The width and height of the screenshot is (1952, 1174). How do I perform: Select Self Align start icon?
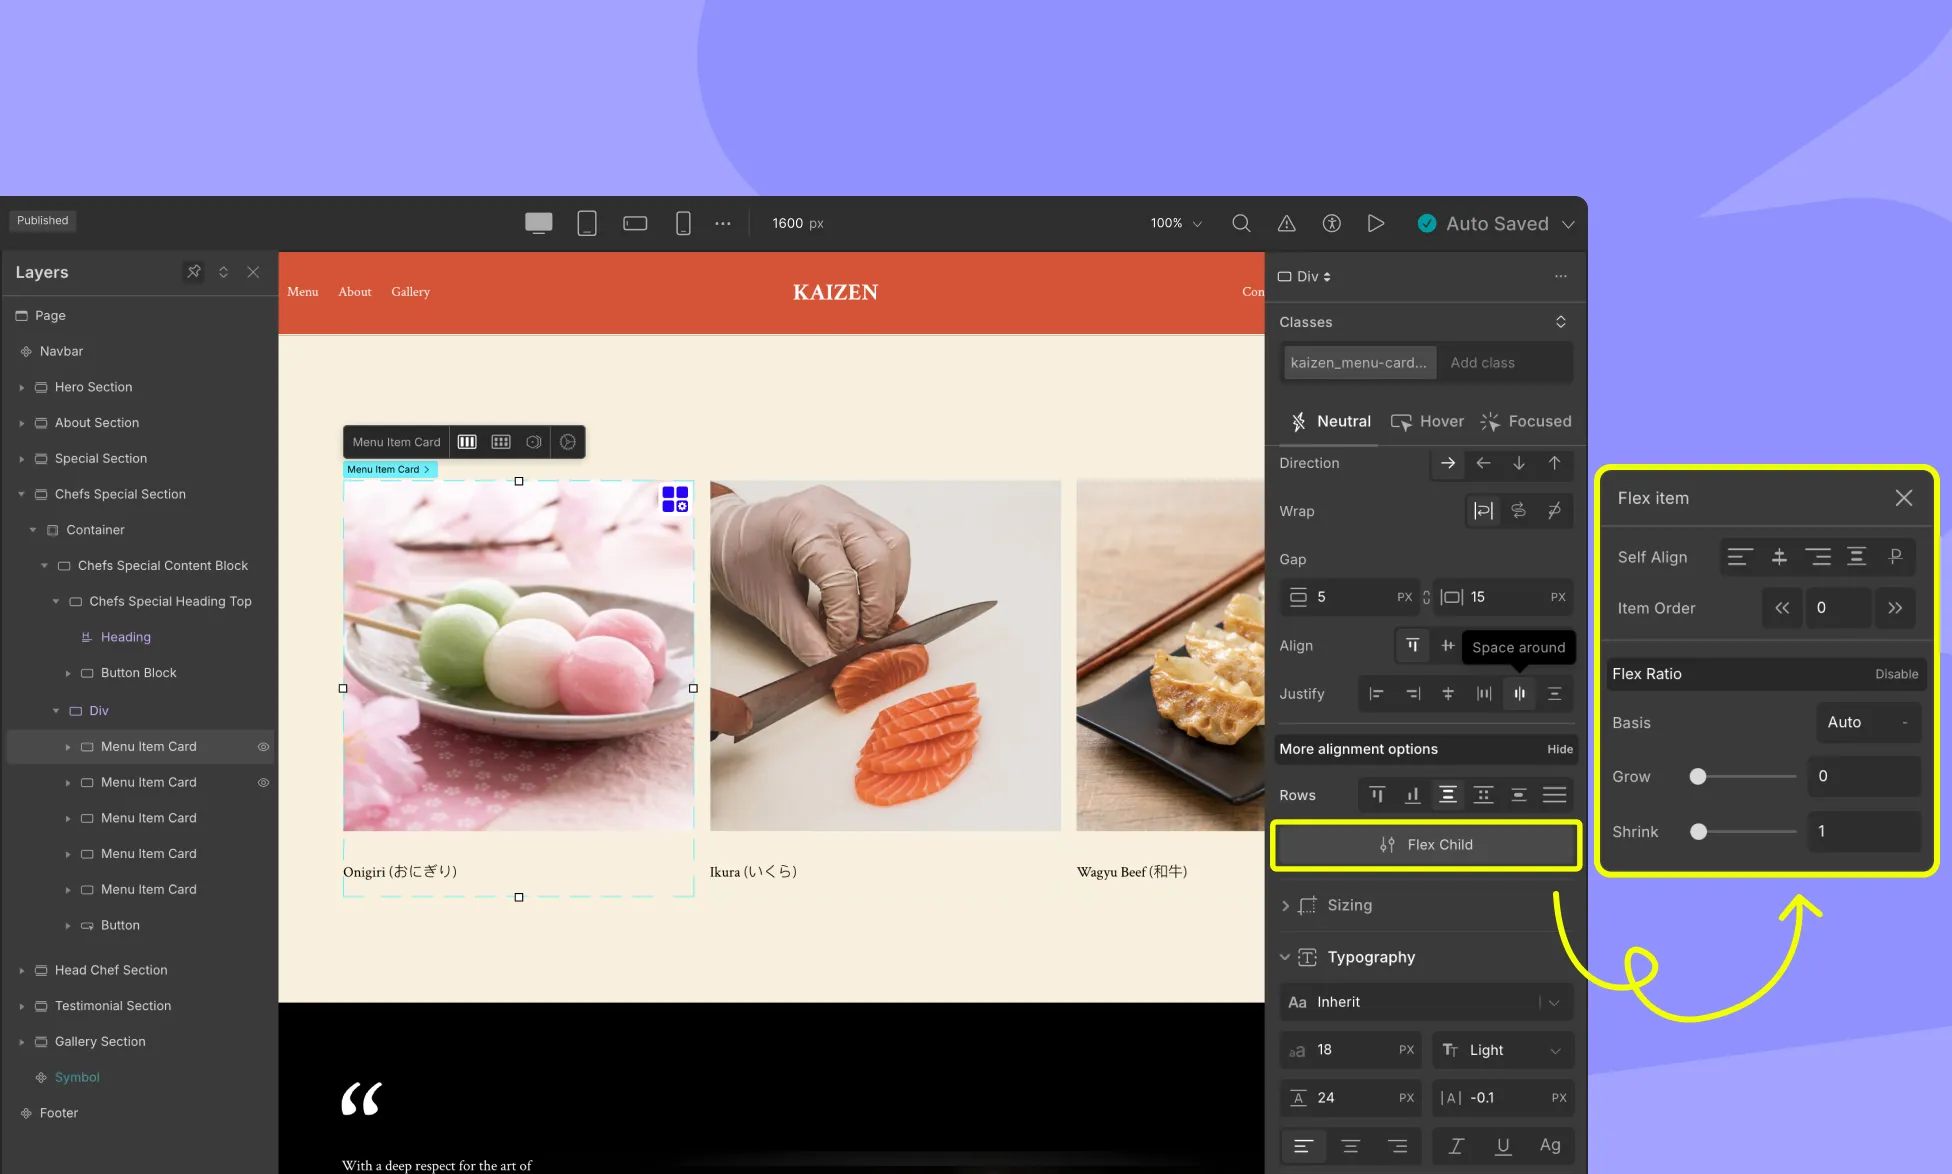coord(1740,557)
